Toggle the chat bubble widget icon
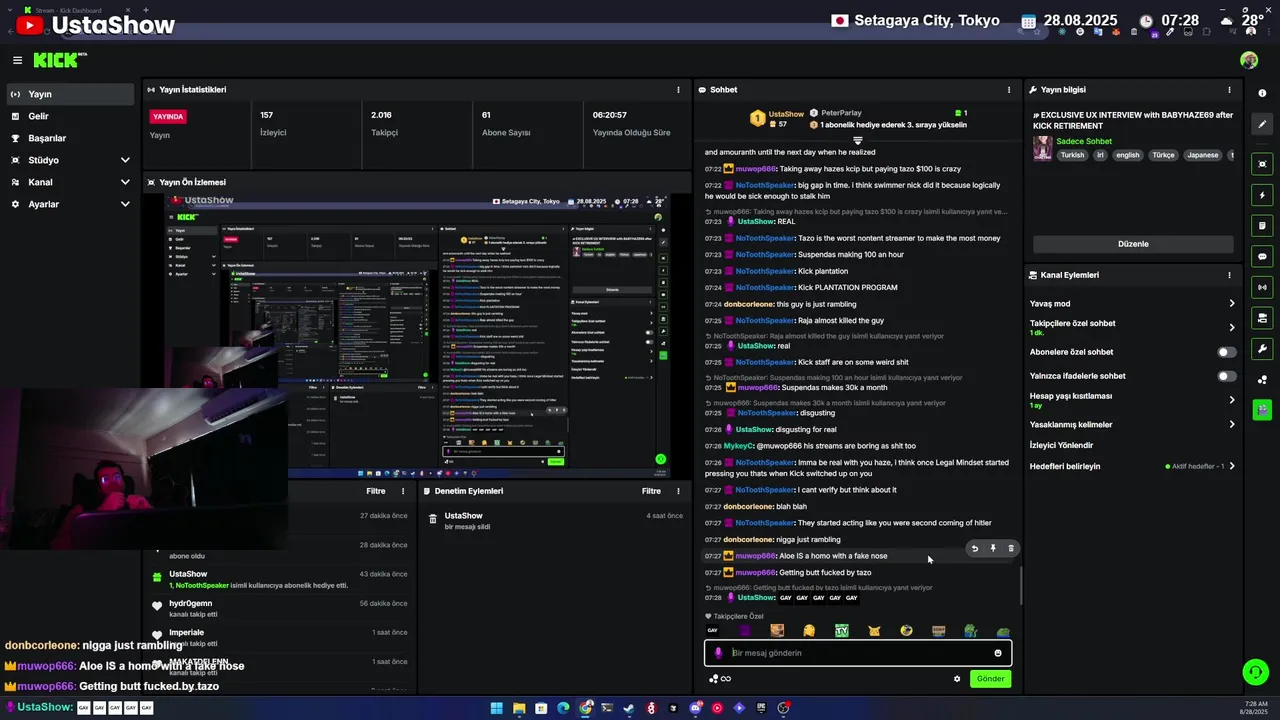The width and height of the screenshot is (1280, 720). click(1262, 257)
